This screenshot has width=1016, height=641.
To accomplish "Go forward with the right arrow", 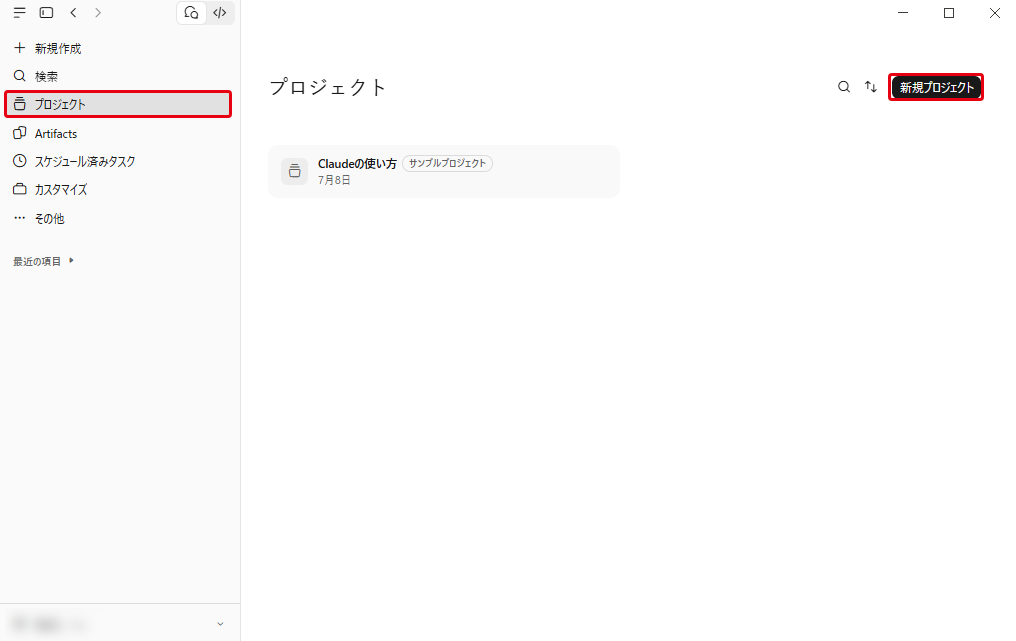I will click(98, 12).
